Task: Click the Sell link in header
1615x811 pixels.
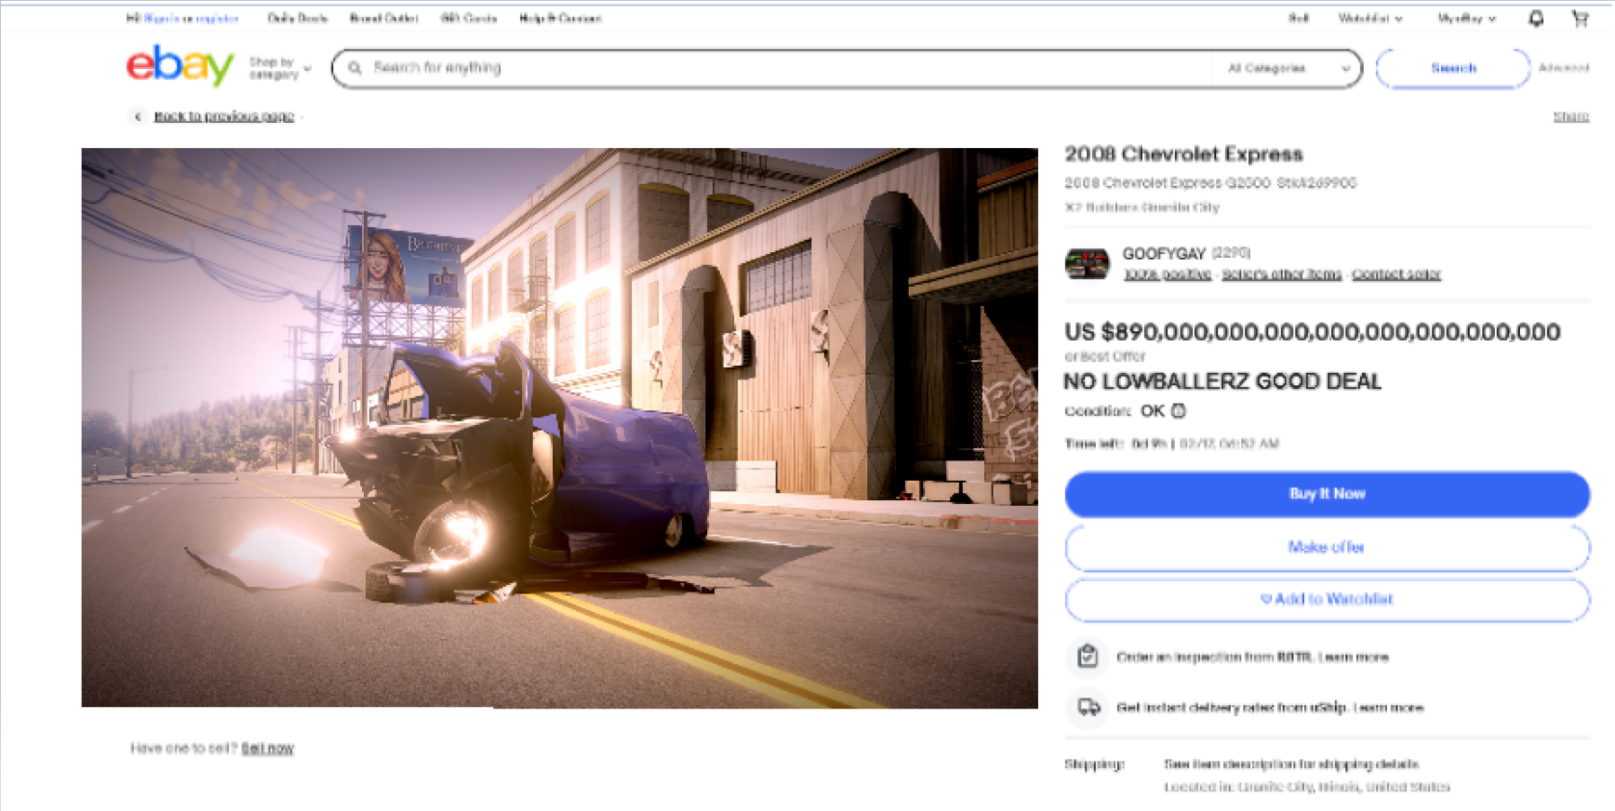Action: (x=1298, y=18)
